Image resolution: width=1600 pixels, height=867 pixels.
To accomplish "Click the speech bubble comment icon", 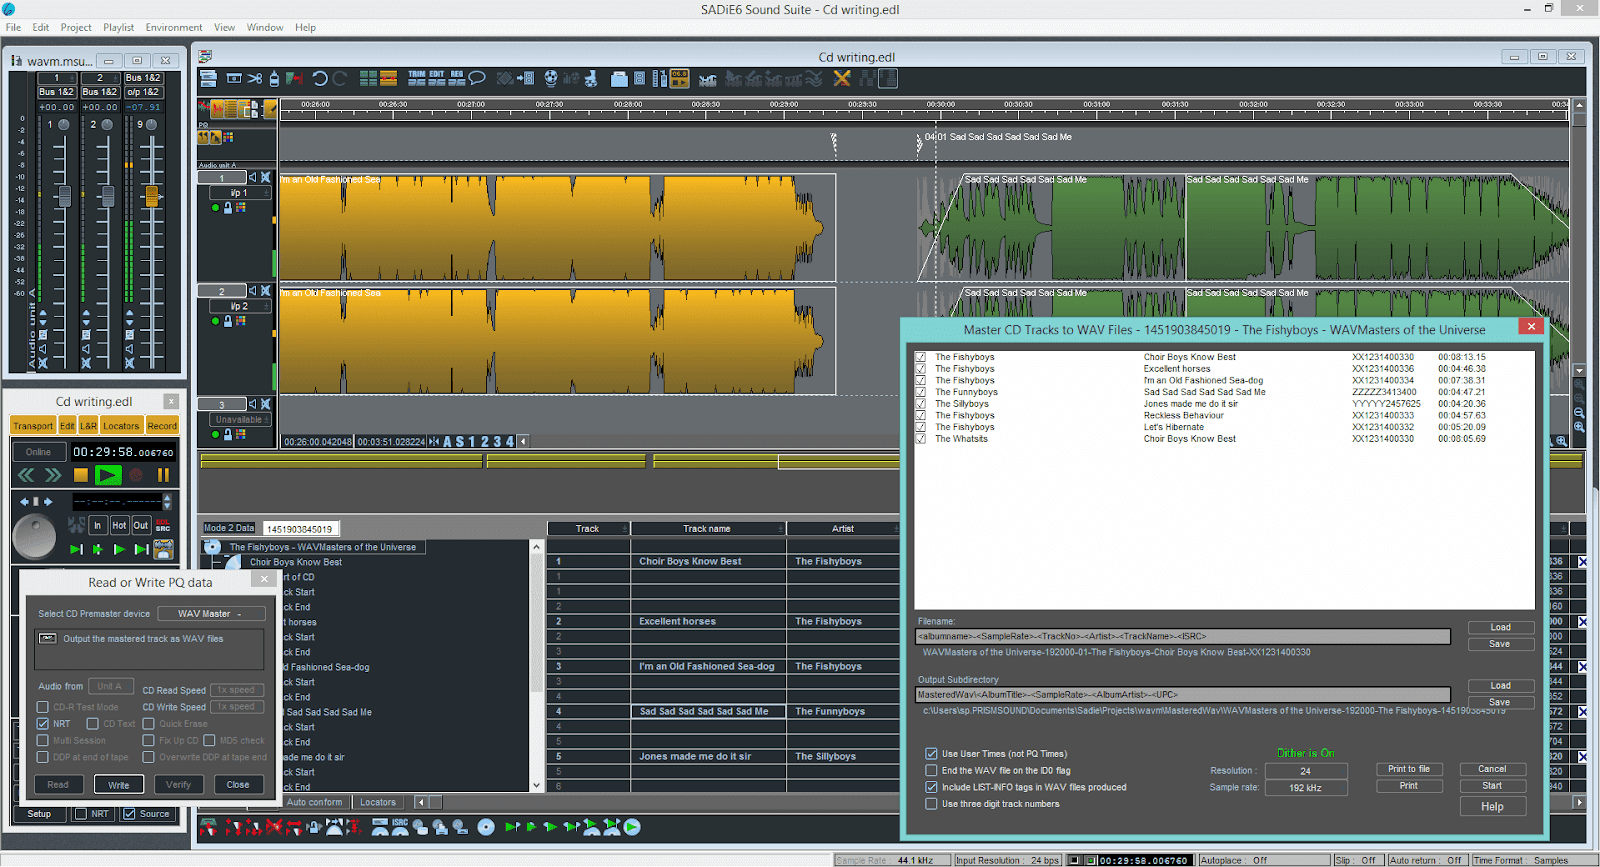I will pyautogui.click(x=477, y=78).
